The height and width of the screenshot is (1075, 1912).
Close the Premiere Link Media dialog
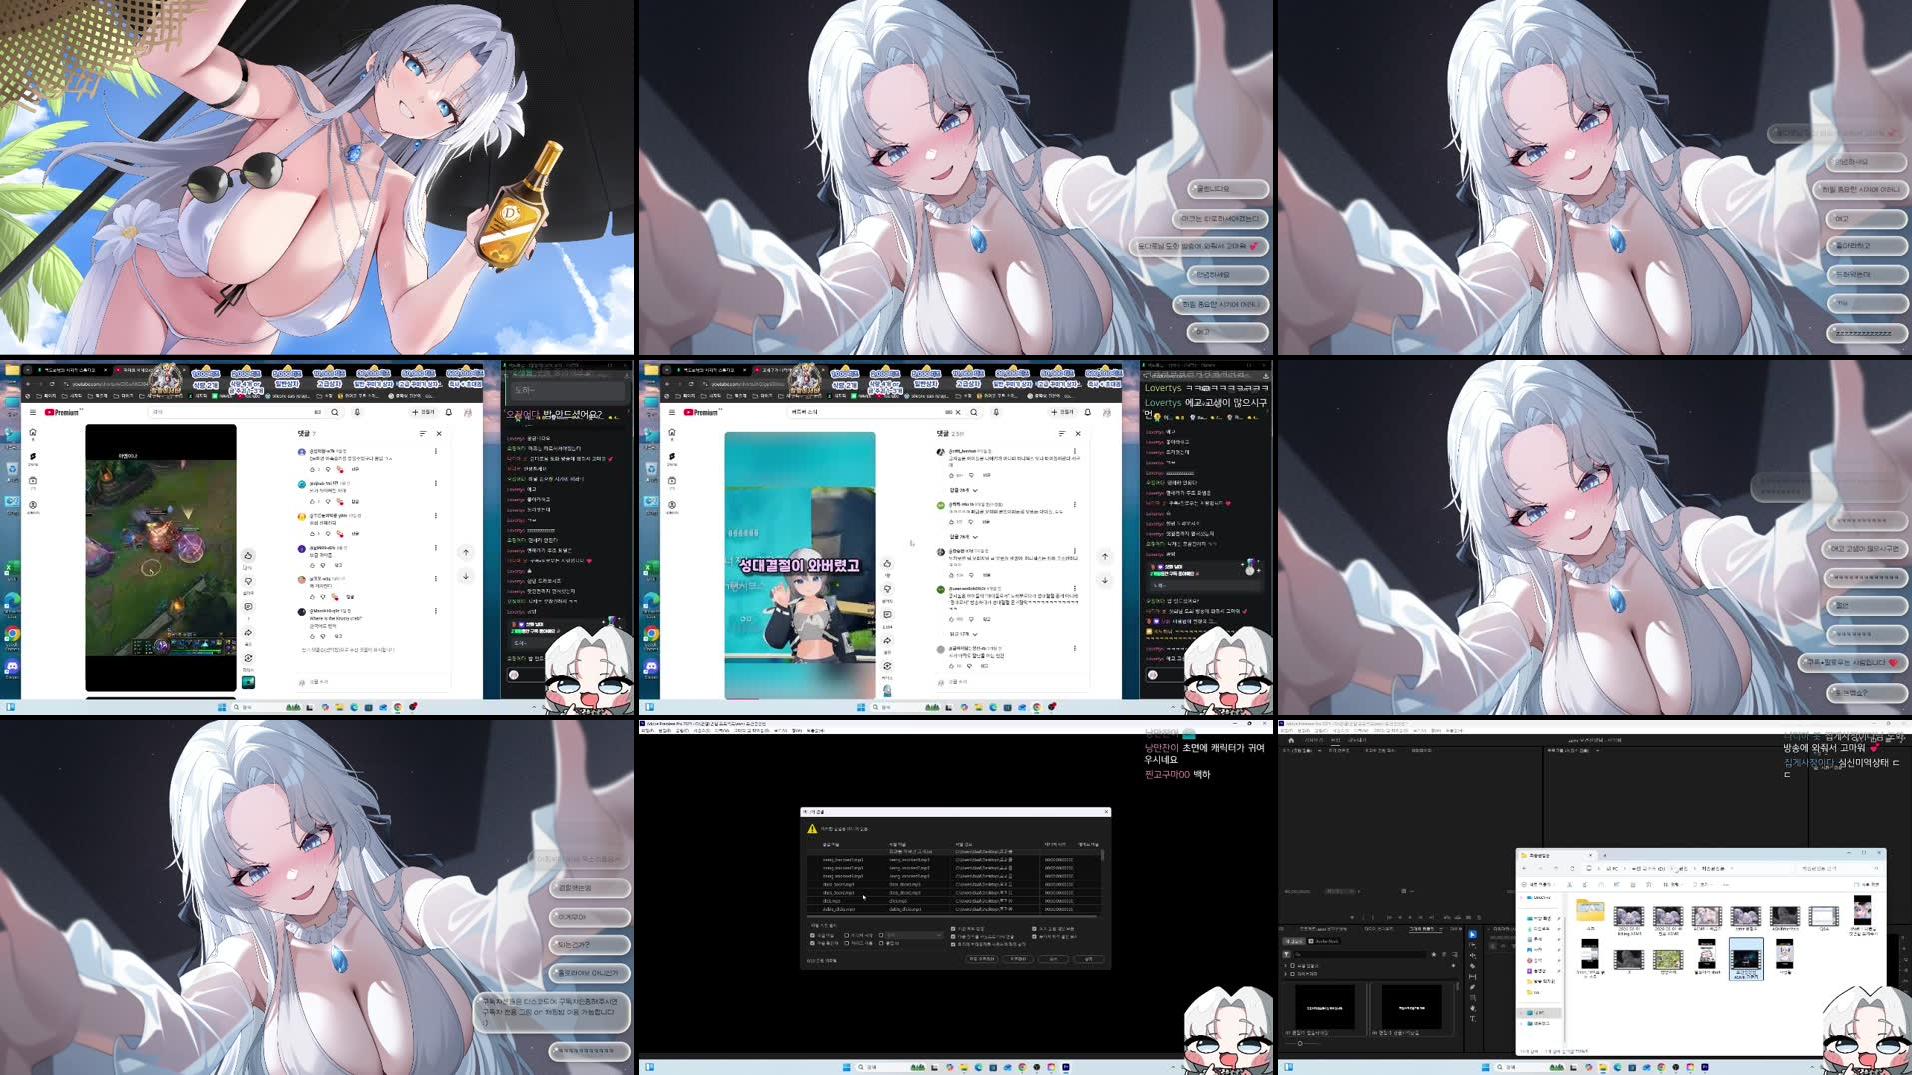tap(1106, 812)
